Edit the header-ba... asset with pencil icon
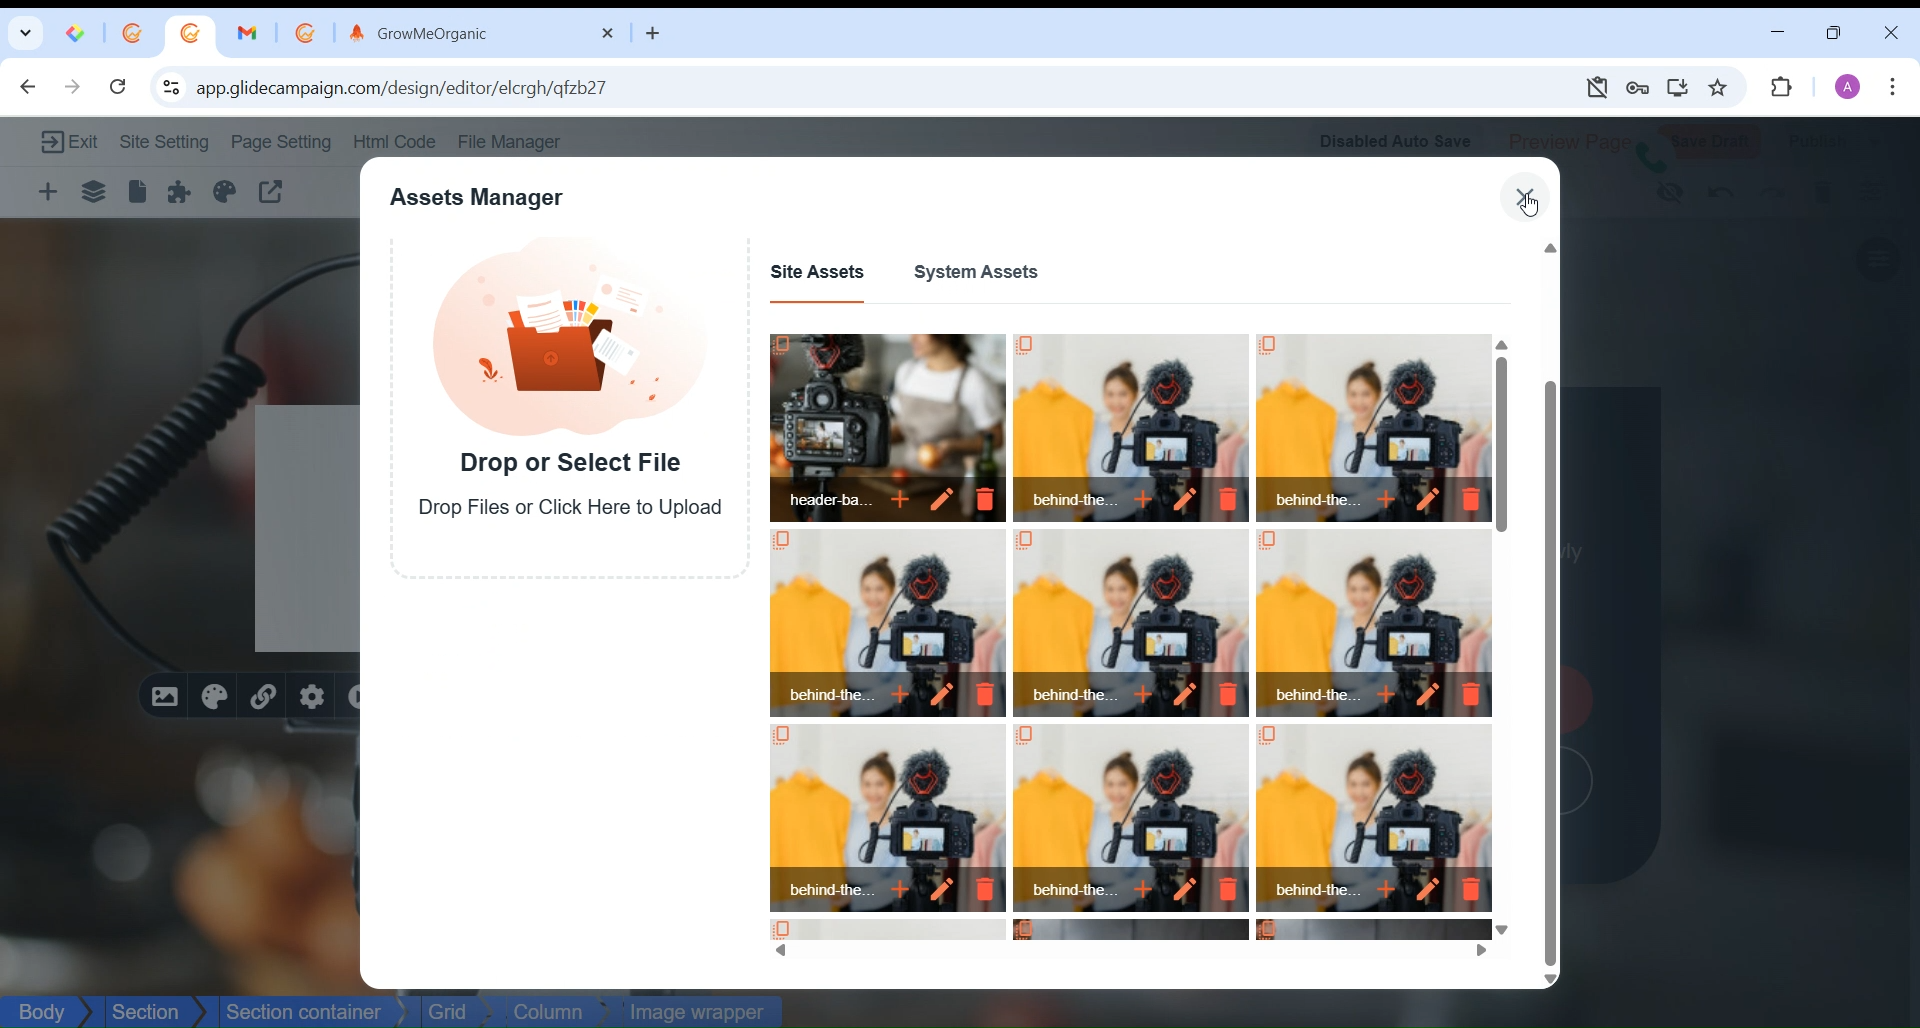This screenshot has height=1028, width=1920. (x=942, y=500)
